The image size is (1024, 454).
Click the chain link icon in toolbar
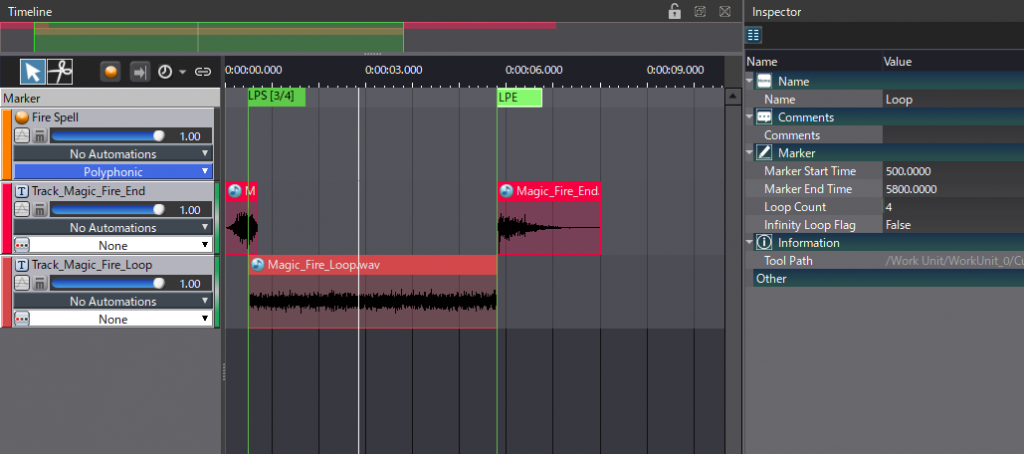[203, 72]
